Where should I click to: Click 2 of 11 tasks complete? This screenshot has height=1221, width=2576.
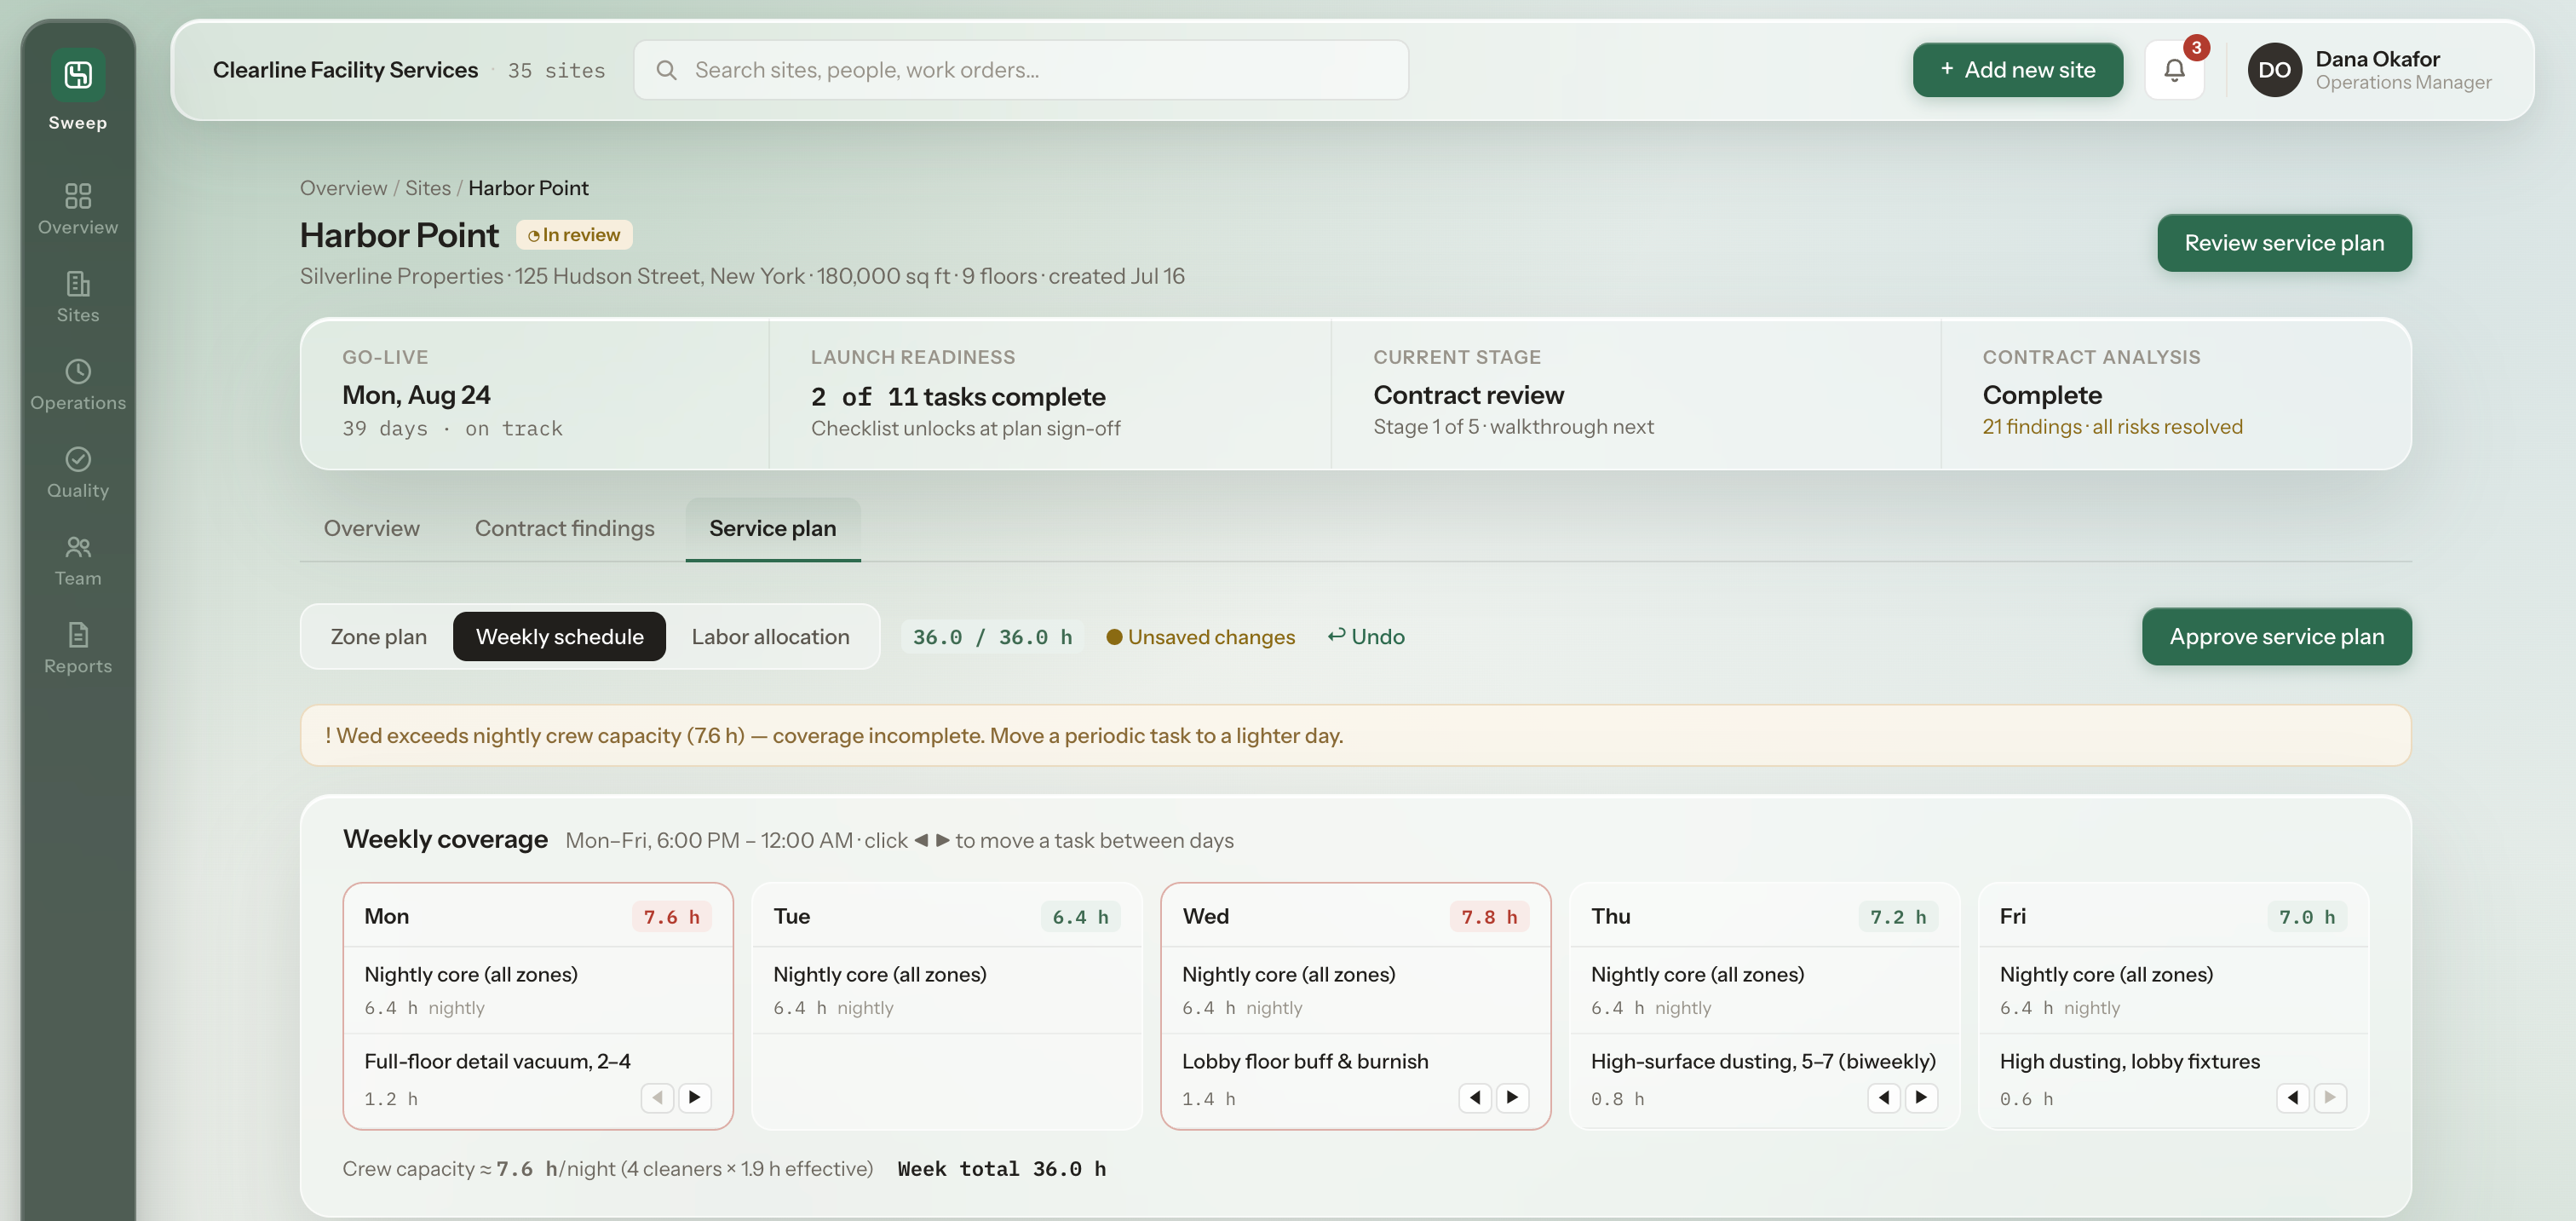pyautogui.click(x=958, y=397)
